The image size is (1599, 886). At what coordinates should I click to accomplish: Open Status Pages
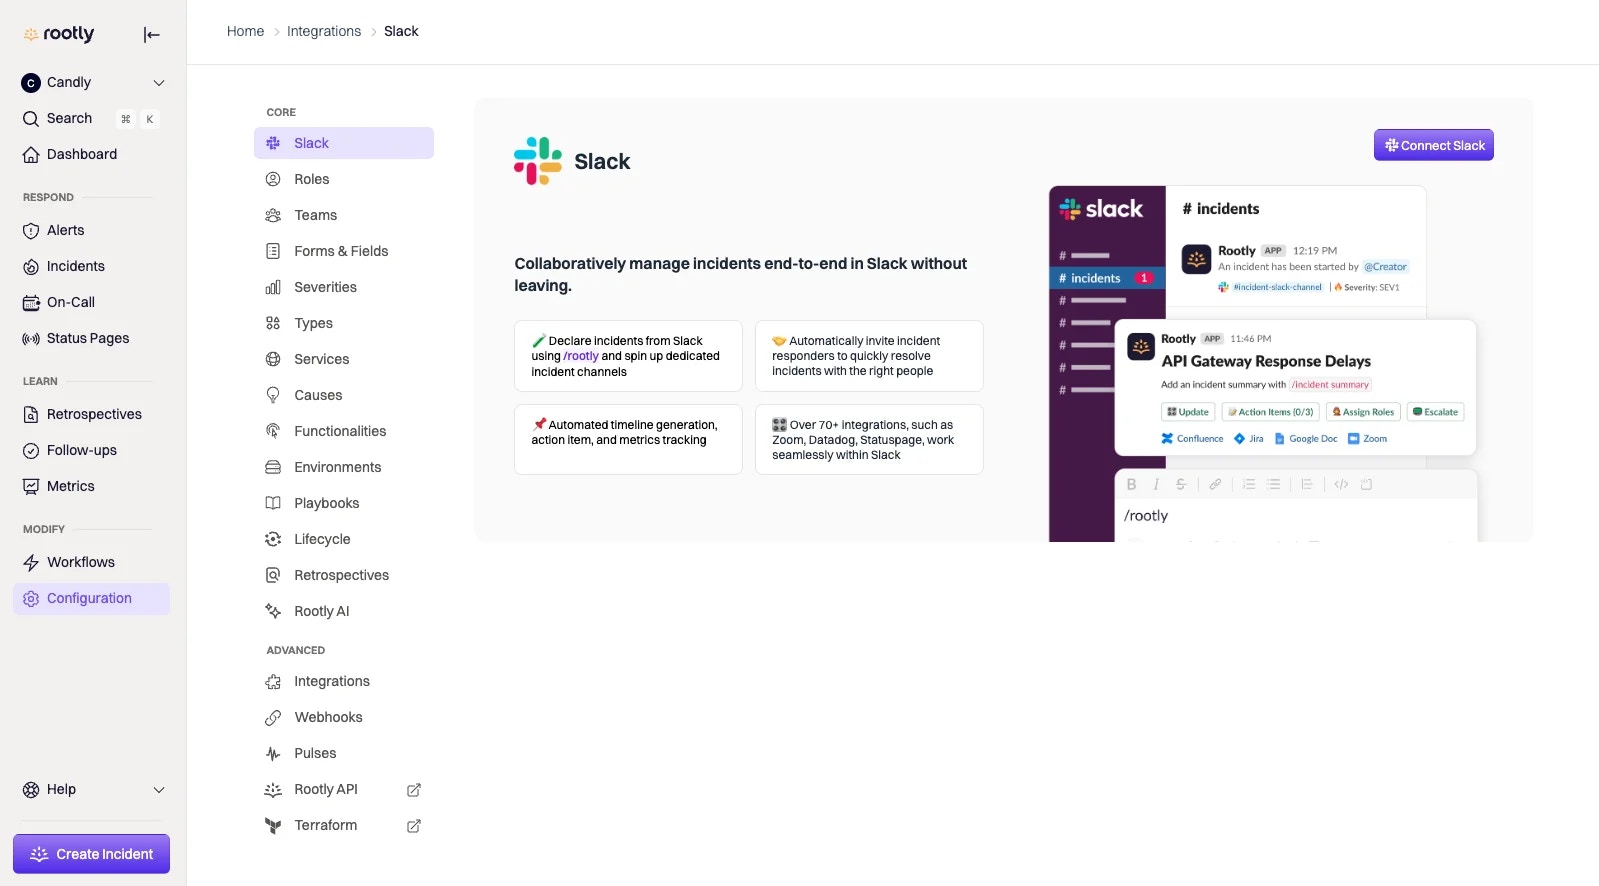(x=92, y=339)
